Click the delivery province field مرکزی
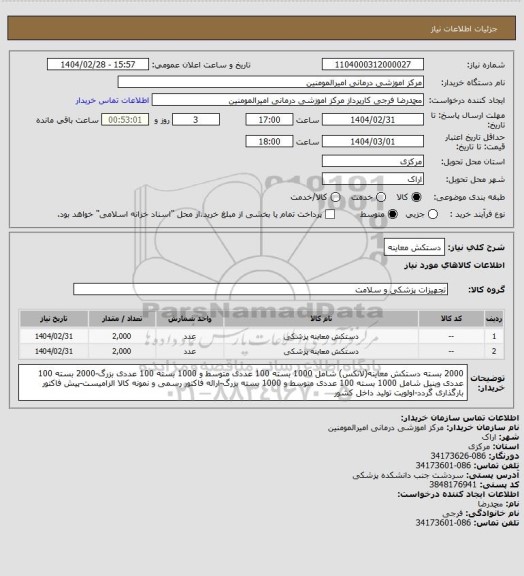The image size is (524, 576). click(x=373, y=161)
